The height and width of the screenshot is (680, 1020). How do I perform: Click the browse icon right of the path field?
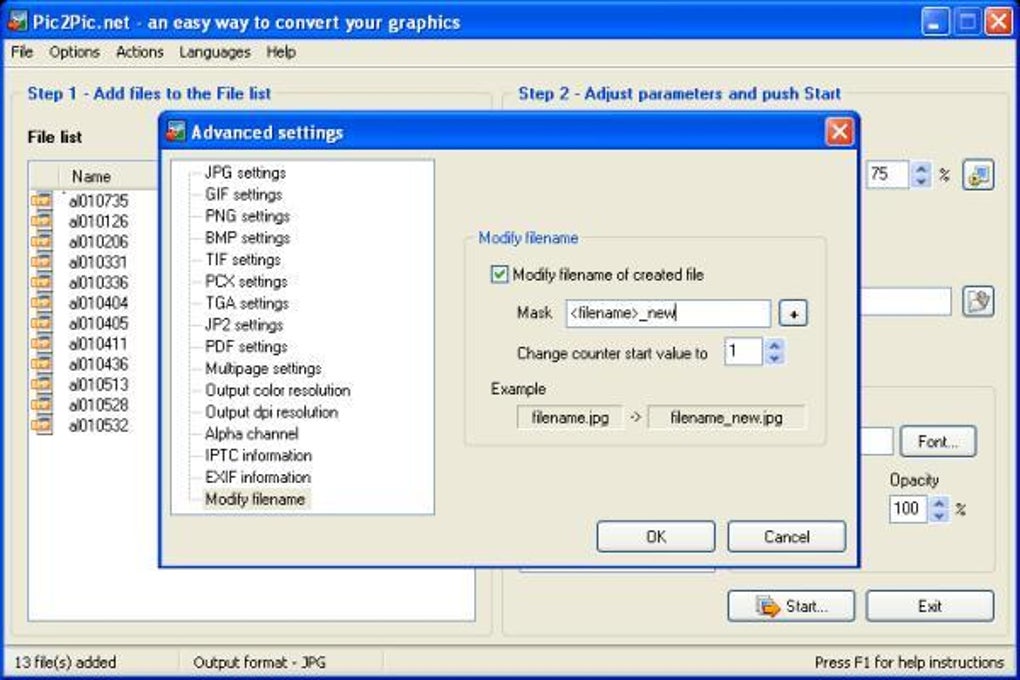click(x=978, y=301)
